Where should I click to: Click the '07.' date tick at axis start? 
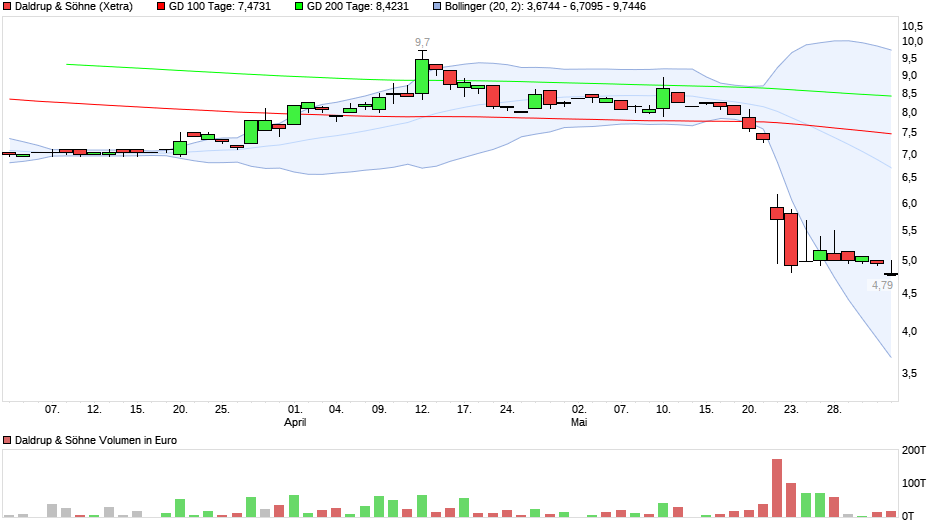point(52,410)
